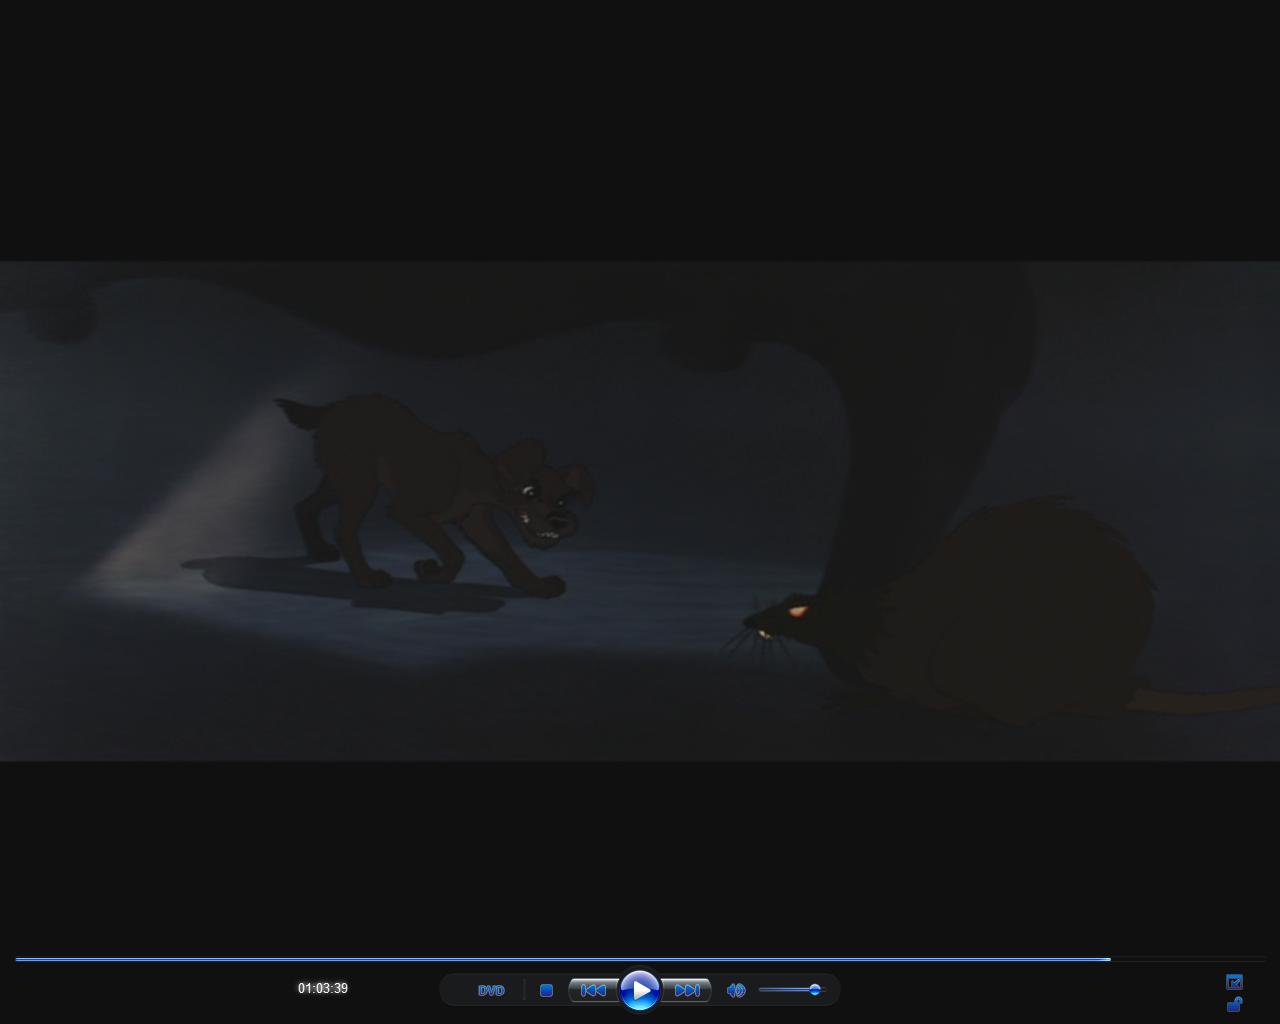This screenshot has height=1024, width=1280.
Task: Skip back to the previous chapter
Action: [x=593, y=990]
